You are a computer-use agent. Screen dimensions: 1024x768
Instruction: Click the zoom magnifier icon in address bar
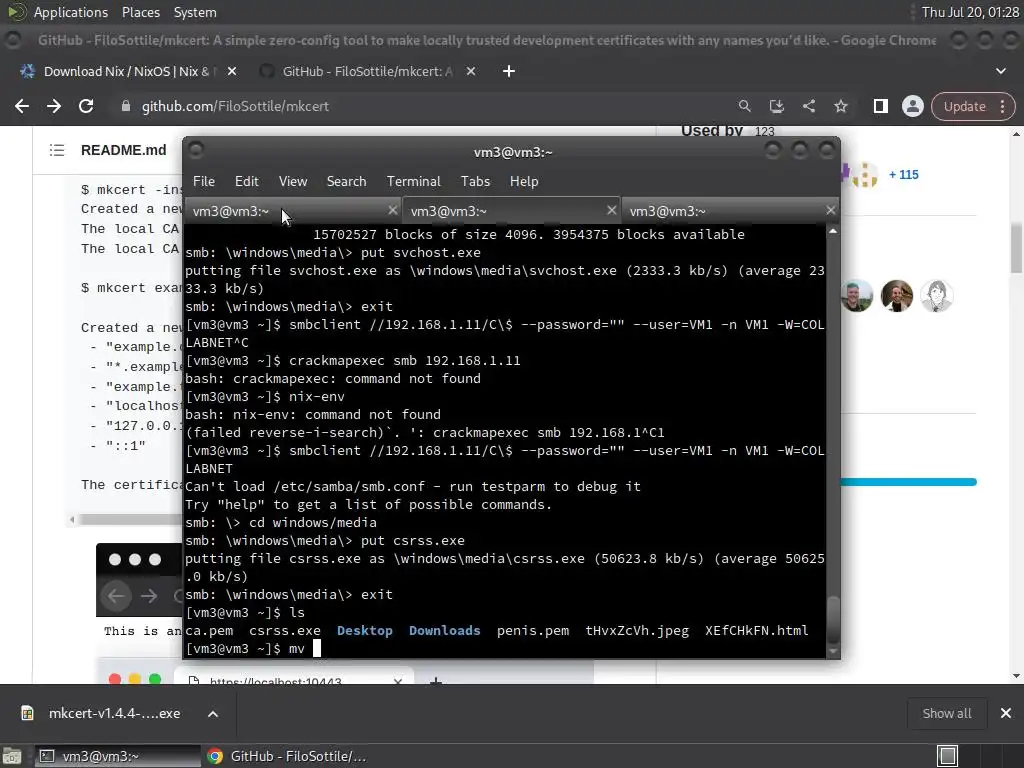(744, 106)
